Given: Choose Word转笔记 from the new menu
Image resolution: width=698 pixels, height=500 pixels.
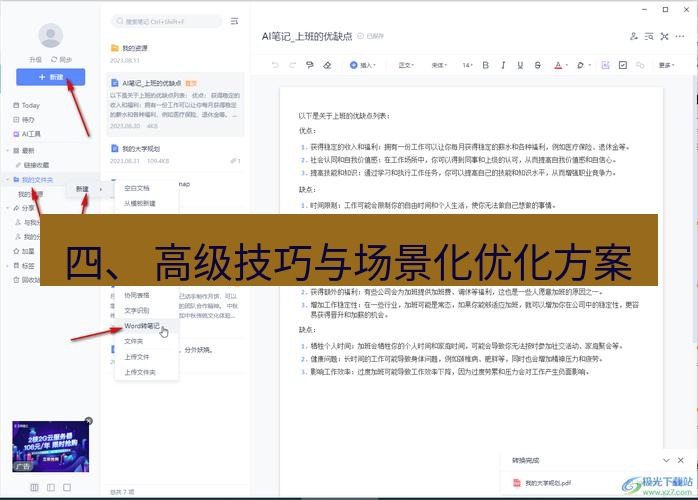Looking at the screenshot, I should pyautogui.click(x=142, y=326).
